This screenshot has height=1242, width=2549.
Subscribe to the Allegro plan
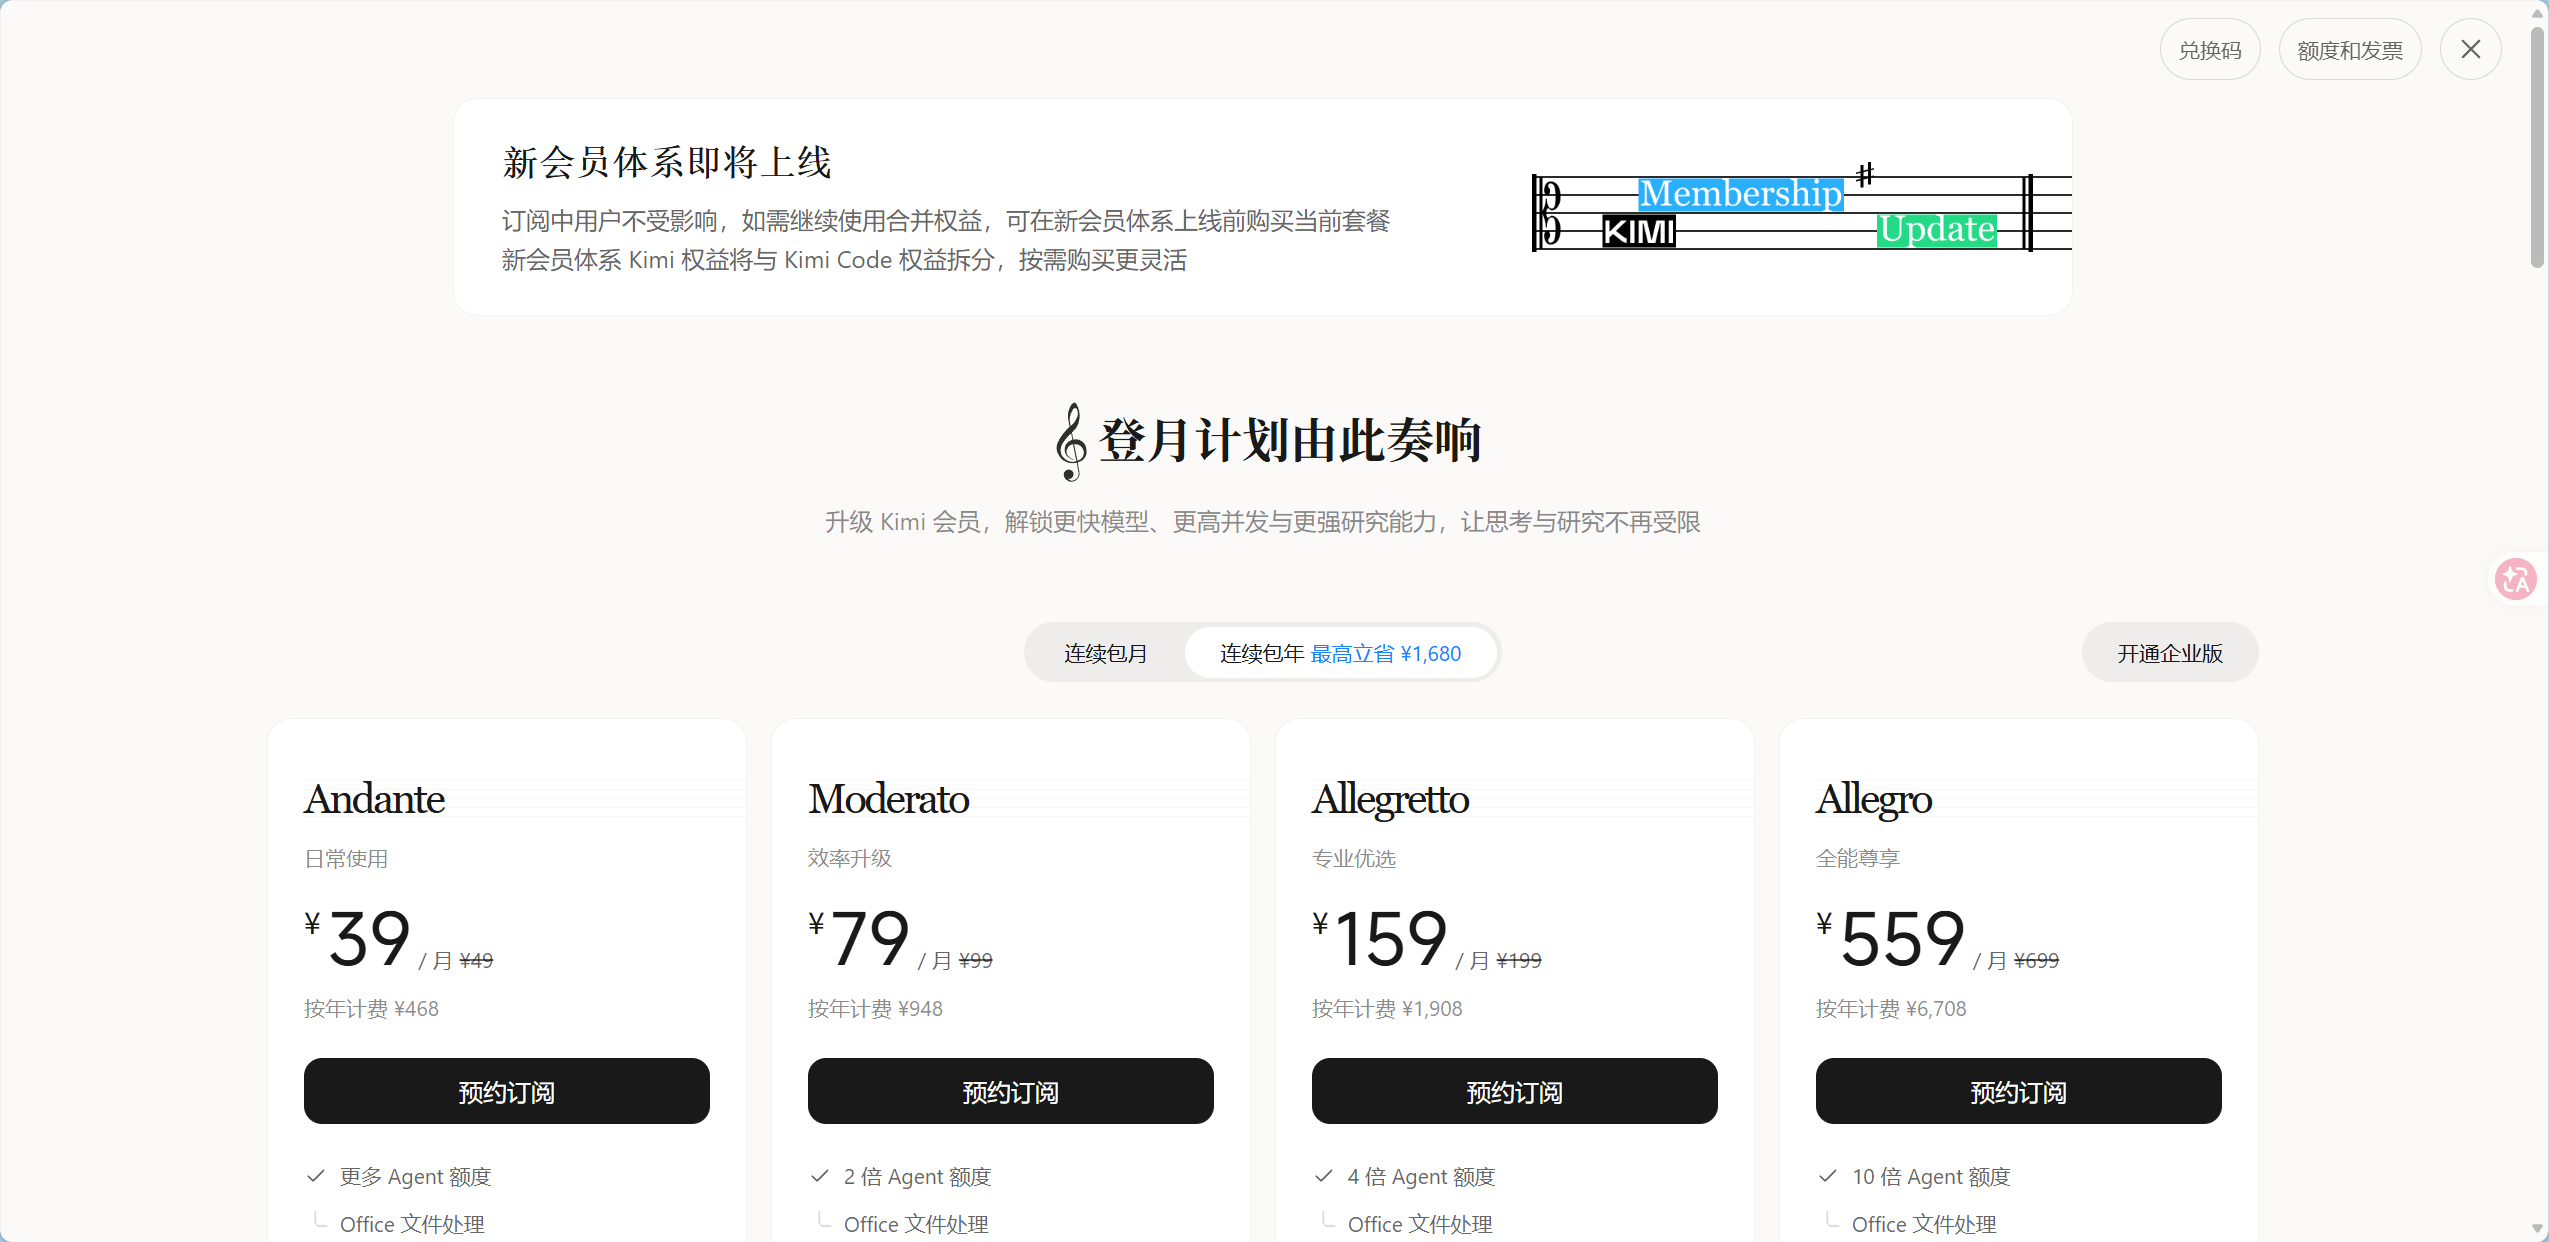pyautogui.click(x=2019, y=1091)
